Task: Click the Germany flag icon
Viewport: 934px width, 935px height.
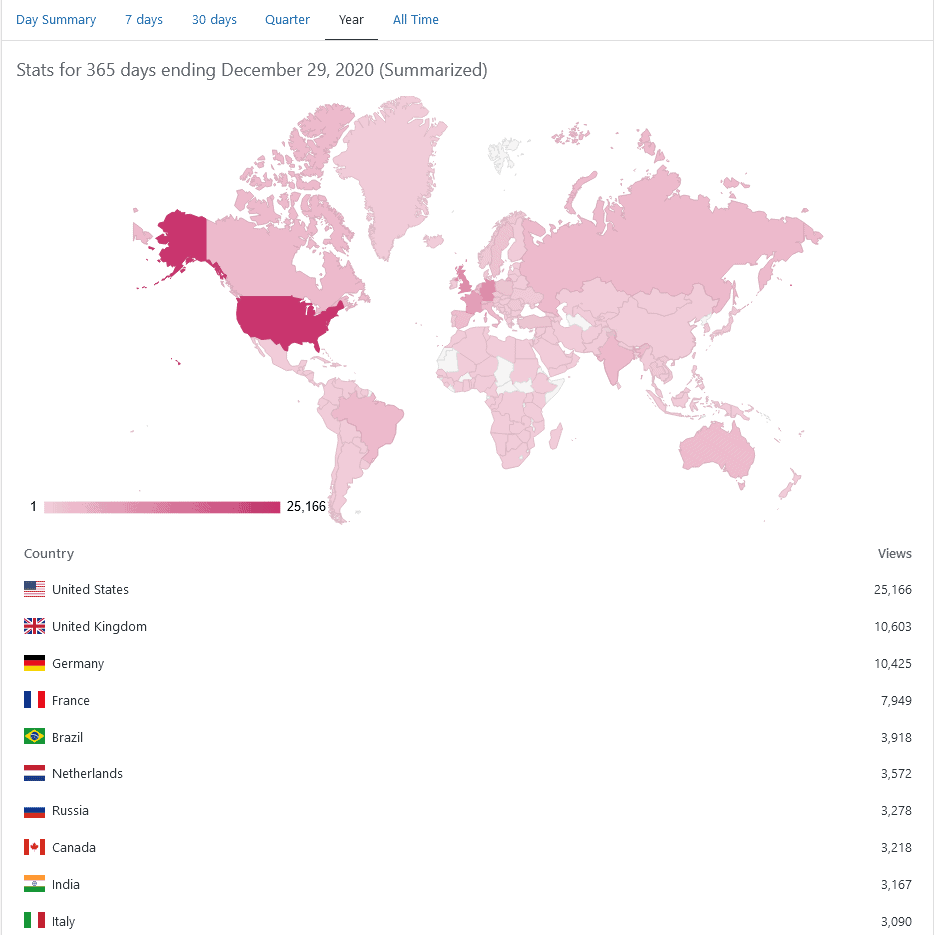Action: coord(34,663)
